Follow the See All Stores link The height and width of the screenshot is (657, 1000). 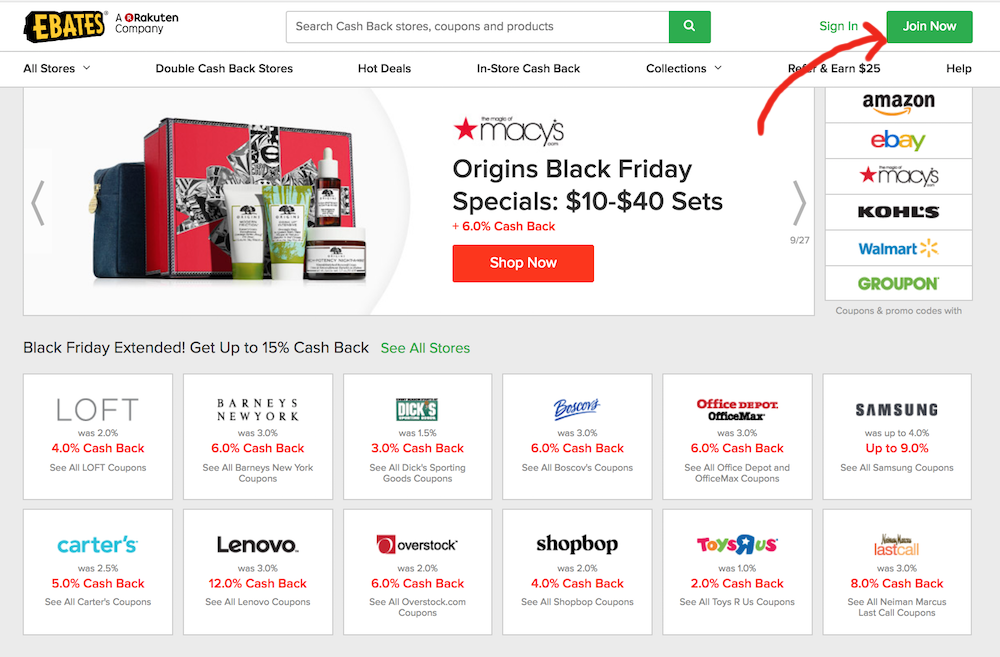tap(425, 348)
